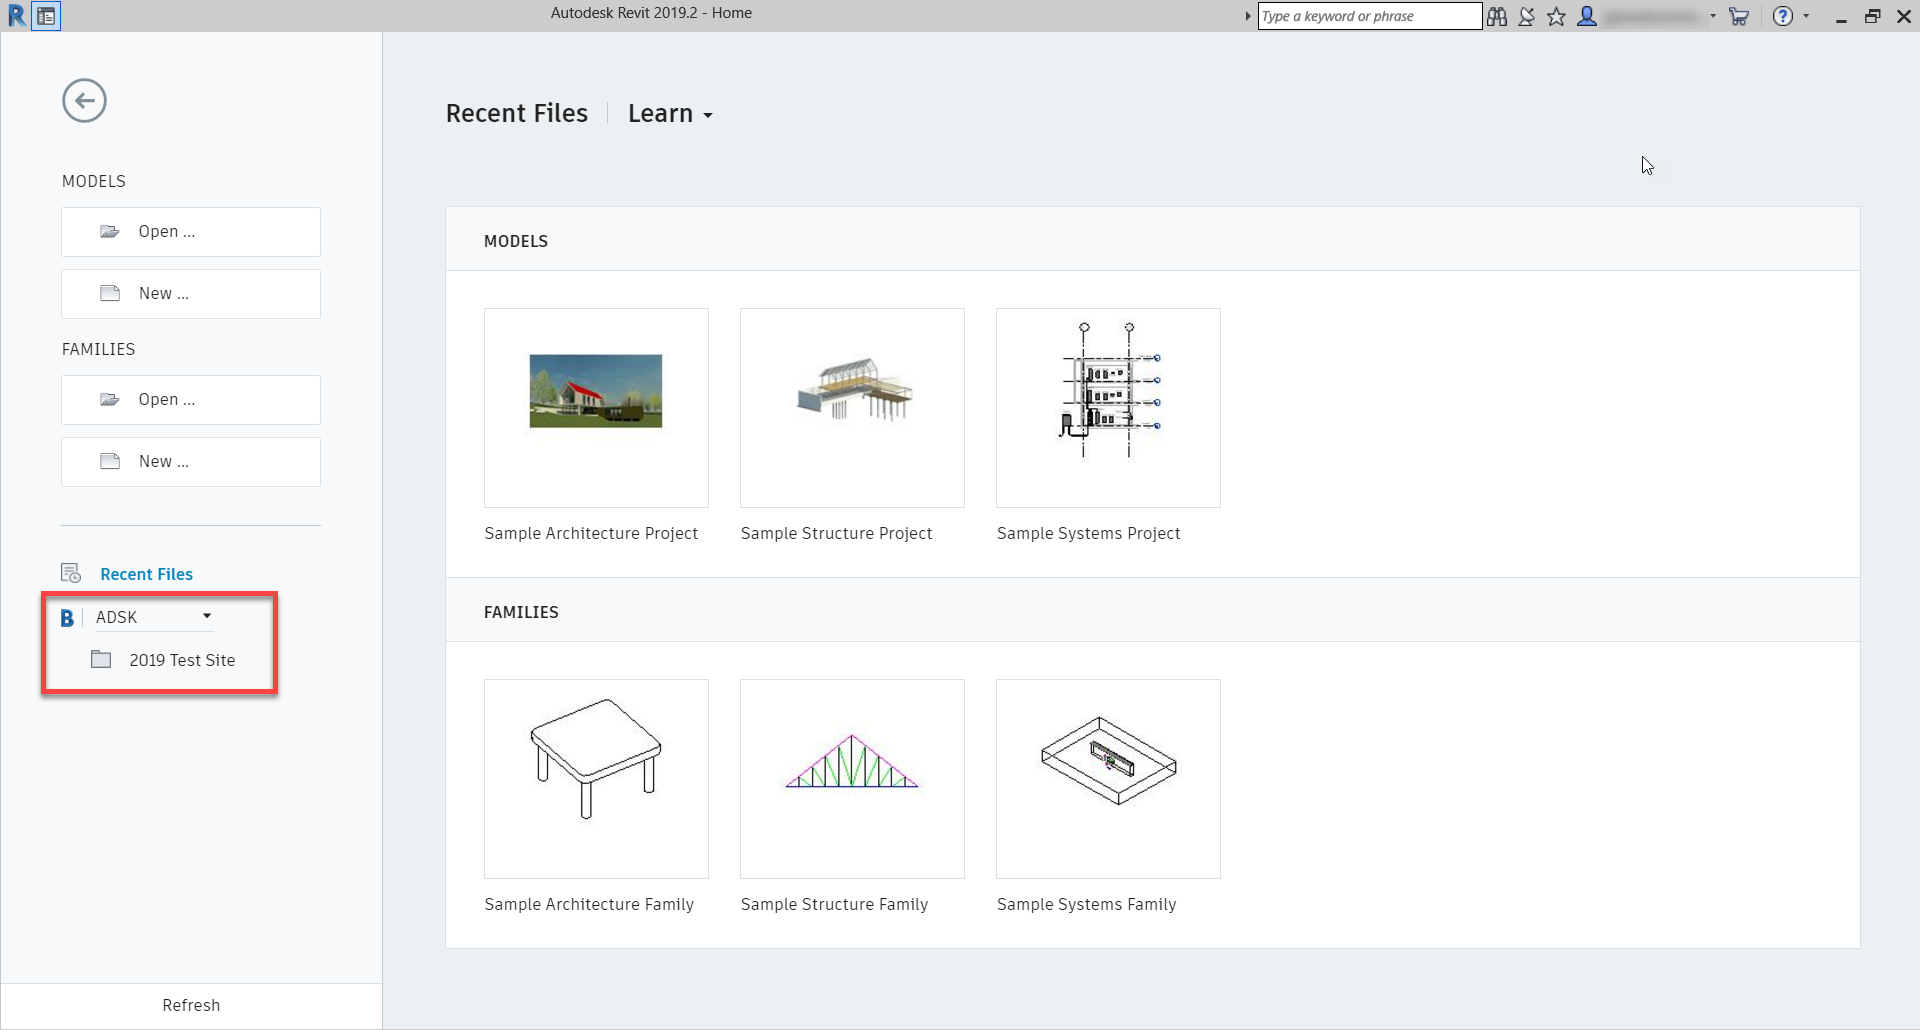Expand the Help menu dropdown arrow
Viewport: 1920px width, 1030px height.
[x=1805, y=16]
